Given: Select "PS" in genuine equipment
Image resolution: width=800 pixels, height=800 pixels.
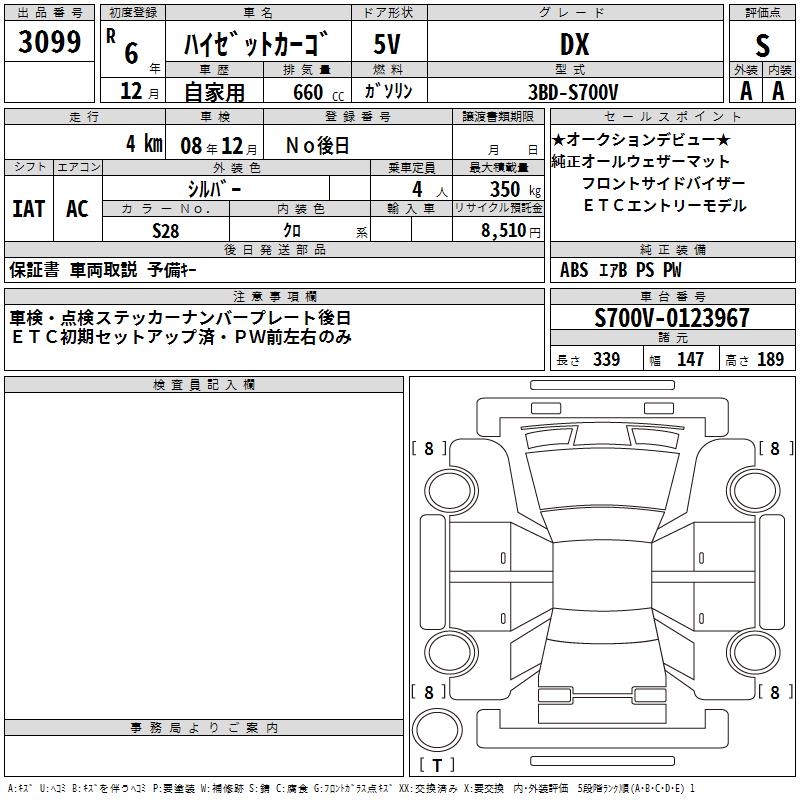Looking at the screenshot, I should [645, 270].
